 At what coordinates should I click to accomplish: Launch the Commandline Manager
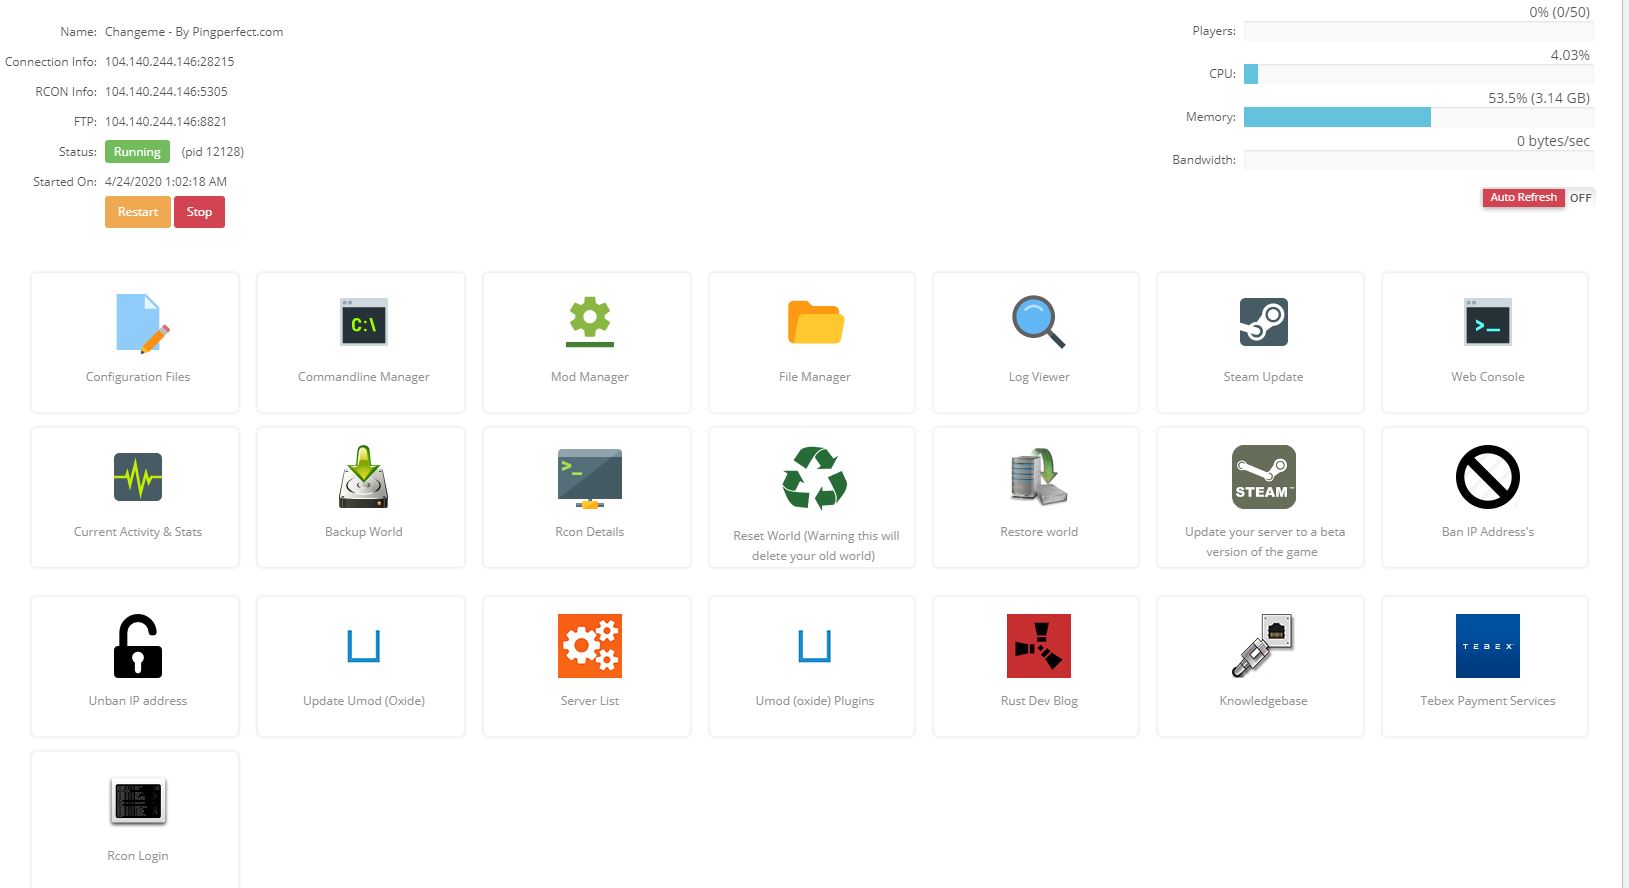click(363, 323)
